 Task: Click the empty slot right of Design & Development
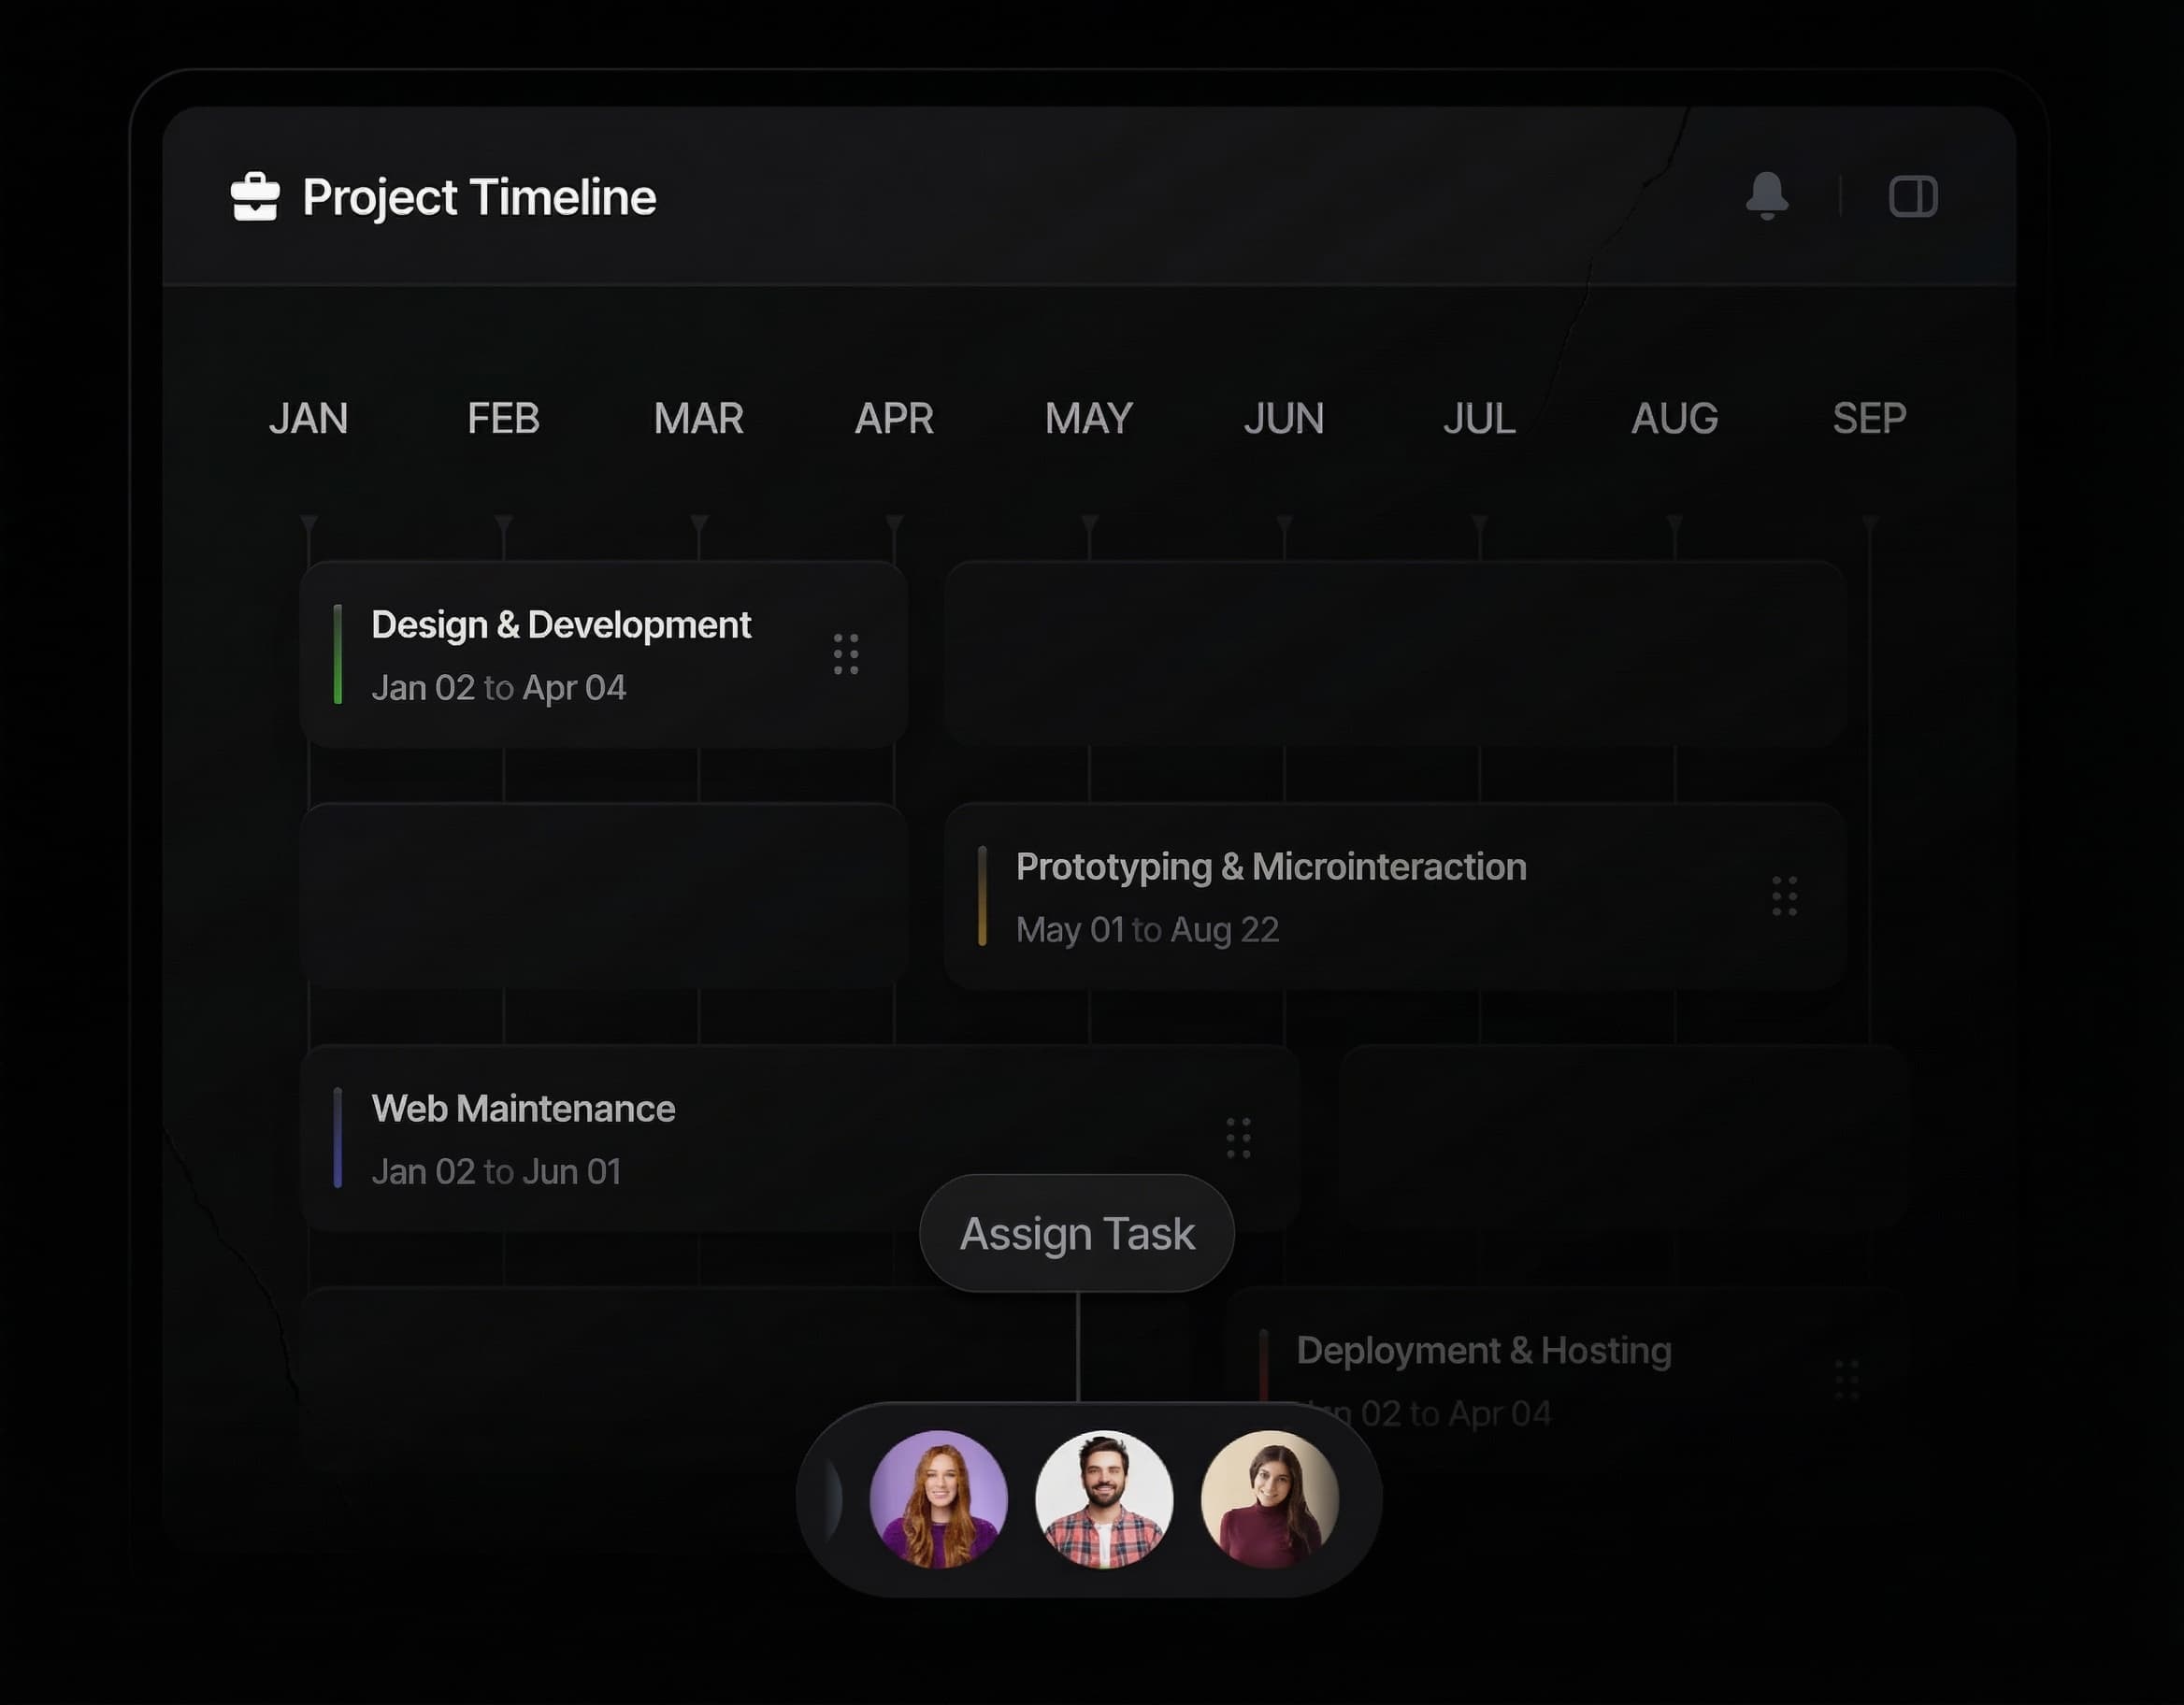point(1394,654)
